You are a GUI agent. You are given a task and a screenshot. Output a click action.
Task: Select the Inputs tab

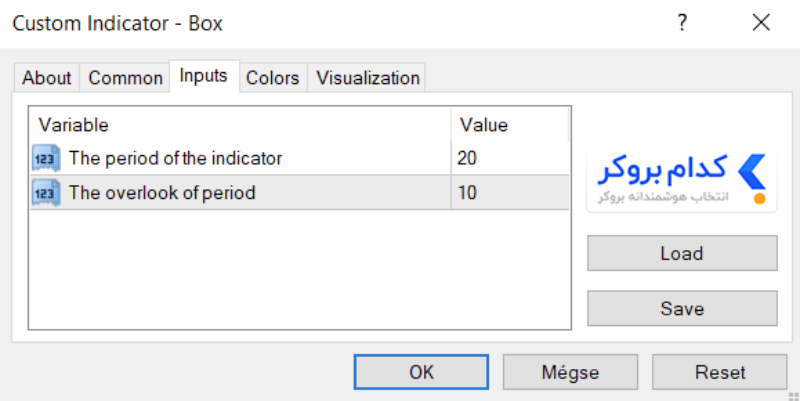pyautogui.click(x=204, y=76)
